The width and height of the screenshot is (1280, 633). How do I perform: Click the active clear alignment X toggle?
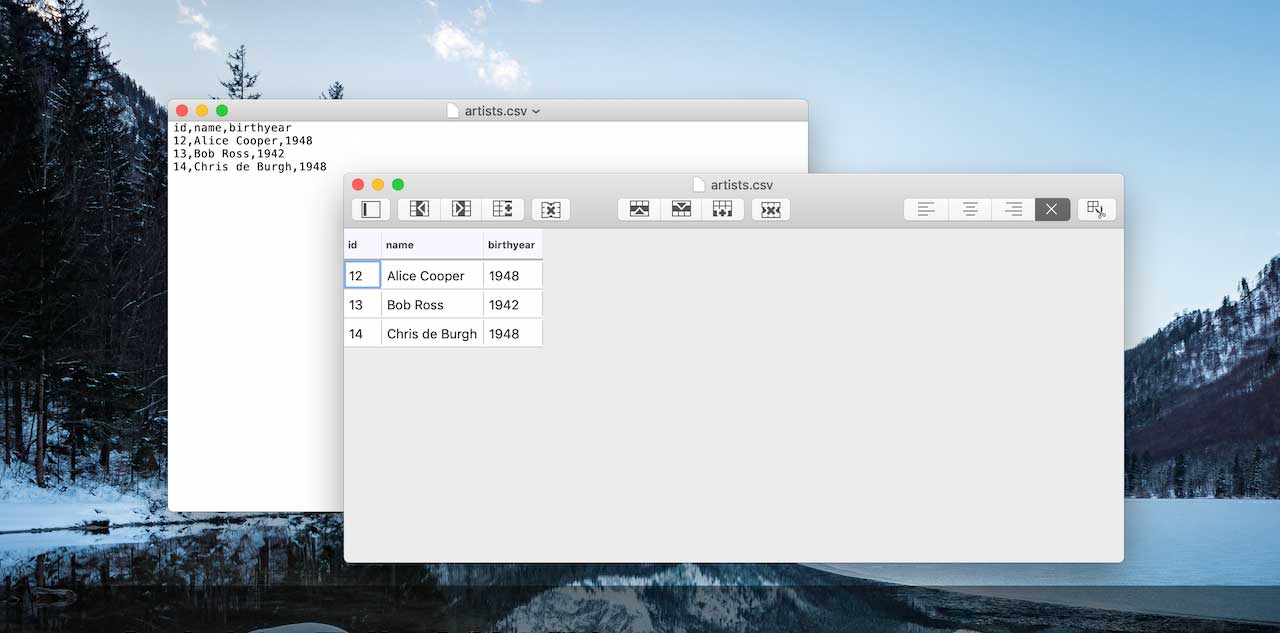click(1051, 209)
